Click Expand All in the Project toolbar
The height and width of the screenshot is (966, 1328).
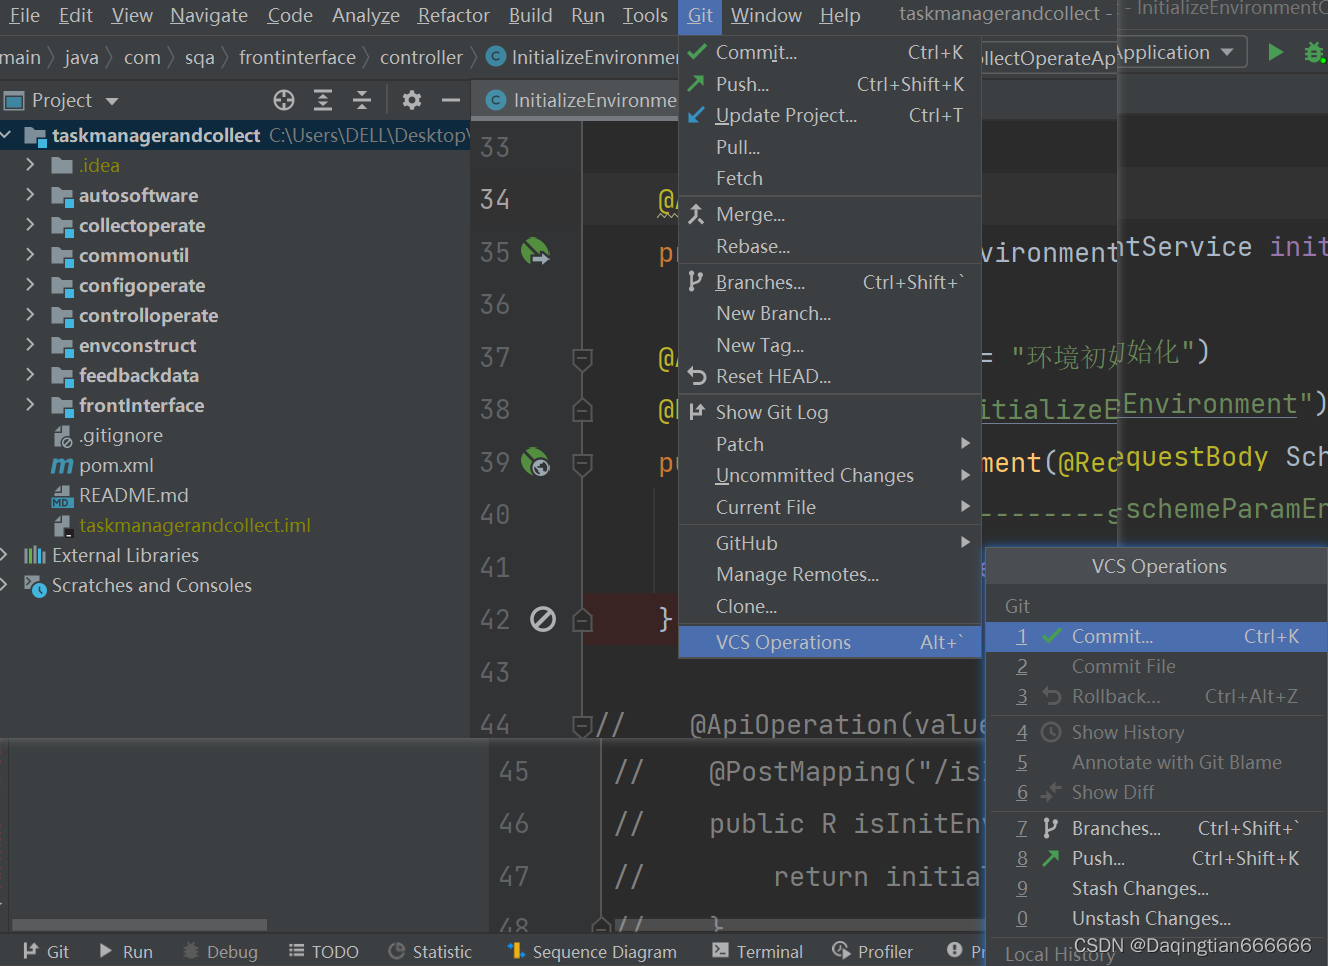[x=322, y=100]
